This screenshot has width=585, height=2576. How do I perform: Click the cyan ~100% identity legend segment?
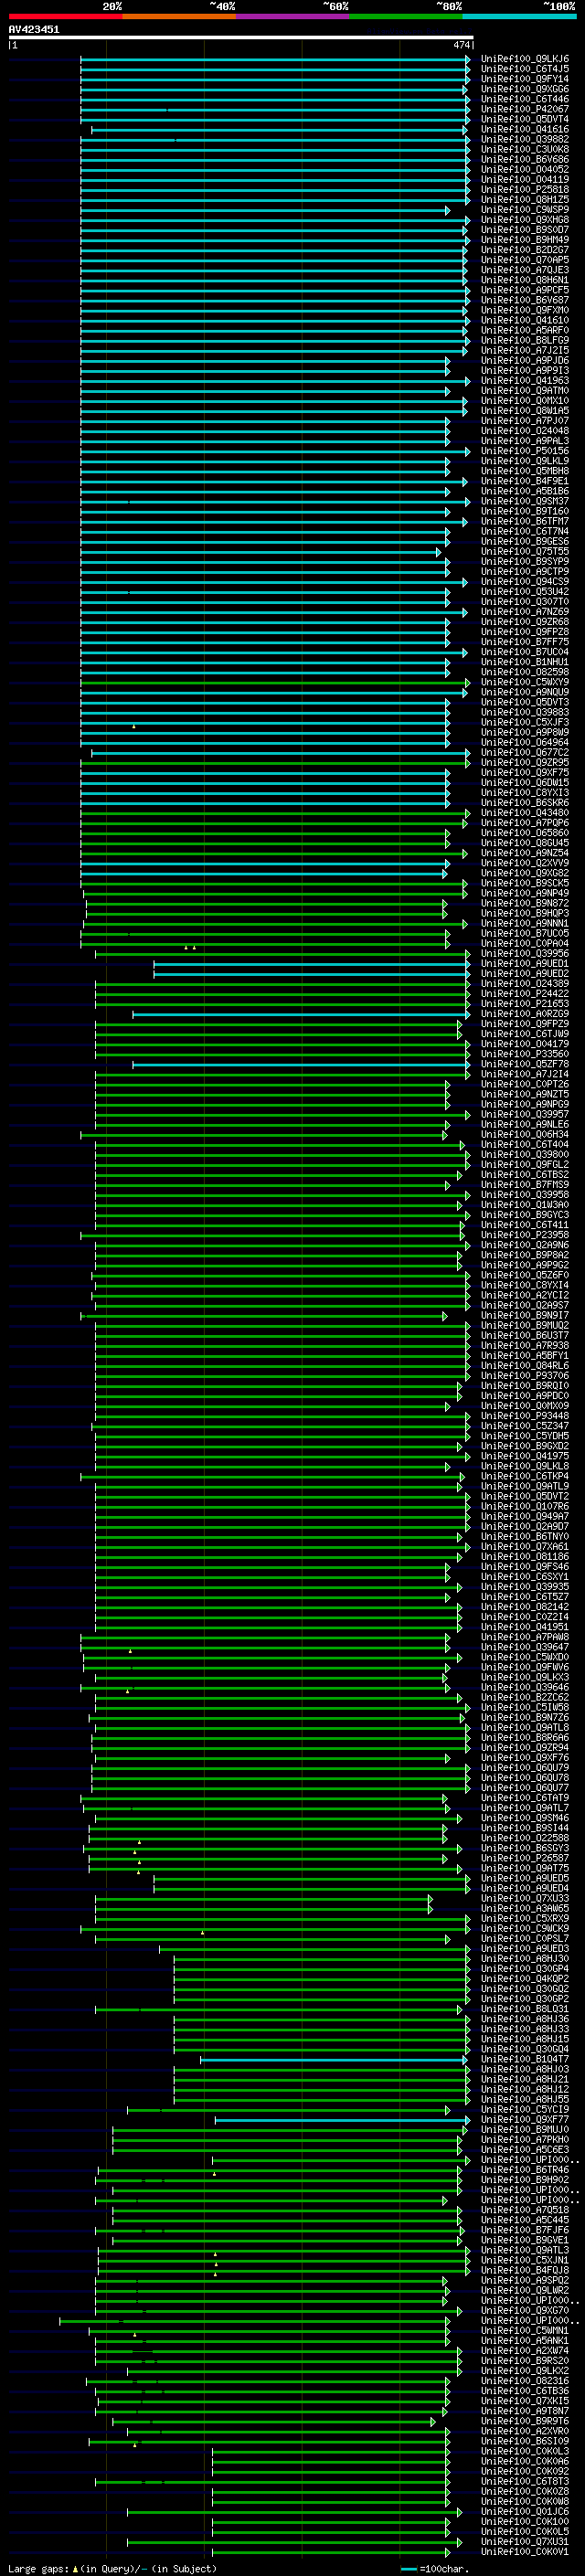pos(519,16)
